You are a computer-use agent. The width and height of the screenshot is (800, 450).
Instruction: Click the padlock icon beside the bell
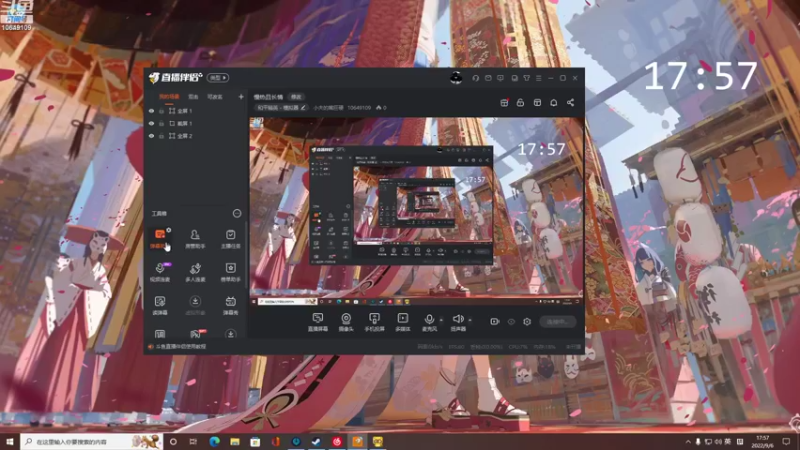click(520, 103)
